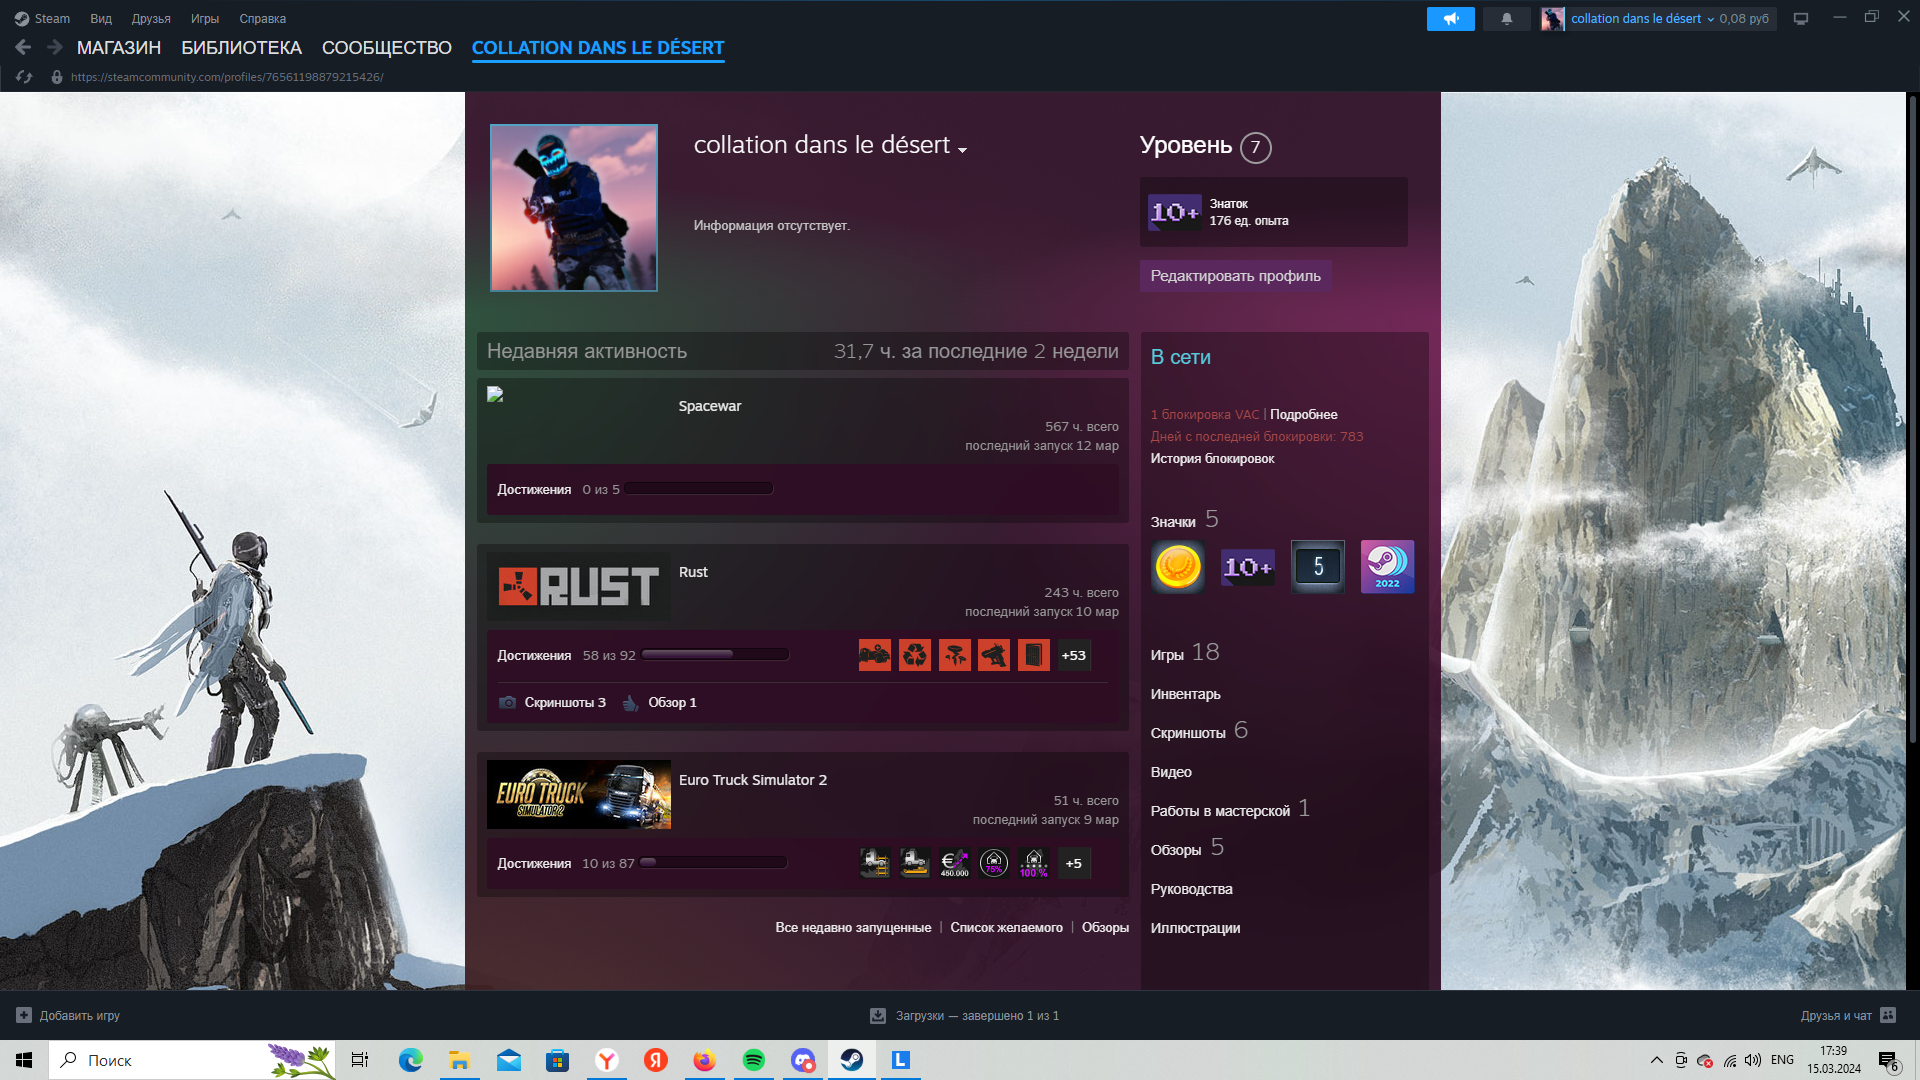Image resolution: width=1920 pixels, height=1080 pixels.
Task: Open Rust Скриншоты 3 link
Action: tap(565, 703)
